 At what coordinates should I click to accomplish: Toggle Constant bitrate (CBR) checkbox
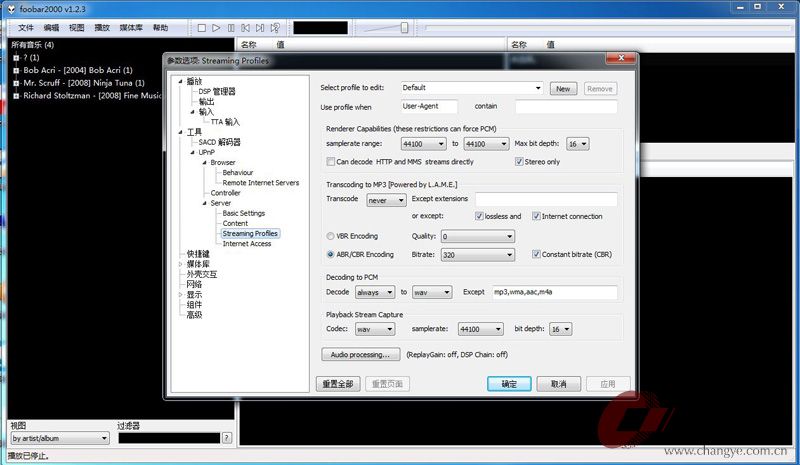tap(536, 254)
